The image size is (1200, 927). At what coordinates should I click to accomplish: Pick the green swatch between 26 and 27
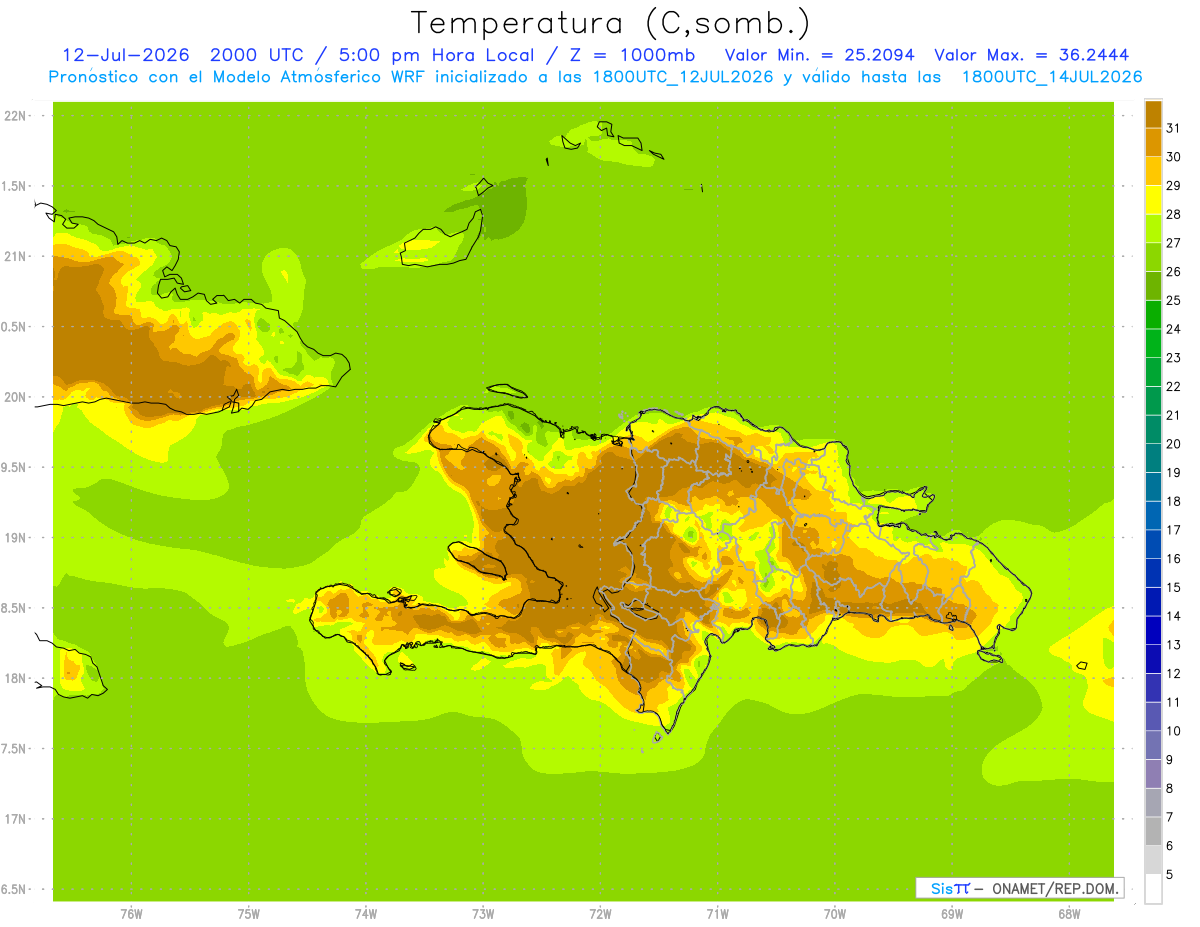click(x=1153, y=257)
